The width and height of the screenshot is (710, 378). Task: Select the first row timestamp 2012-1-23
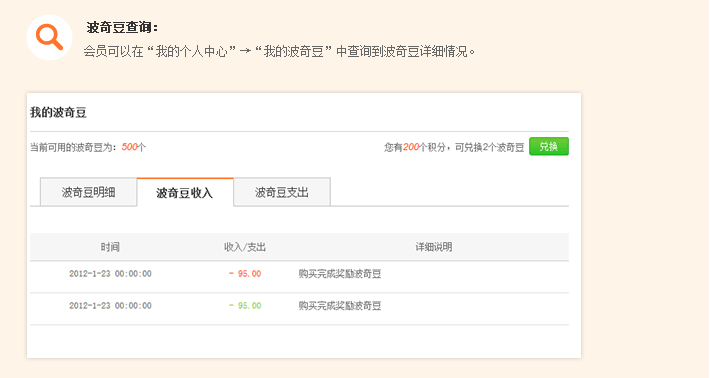pos(110,273)
